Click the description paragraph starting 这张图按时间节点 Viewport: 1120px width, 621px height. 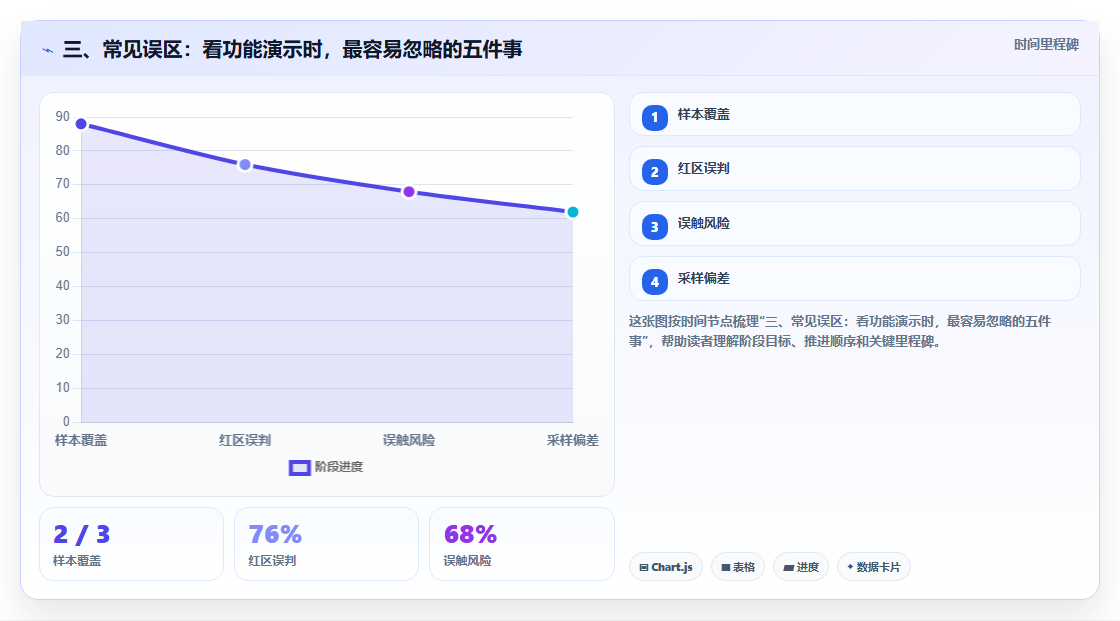[x=840, y=331]
